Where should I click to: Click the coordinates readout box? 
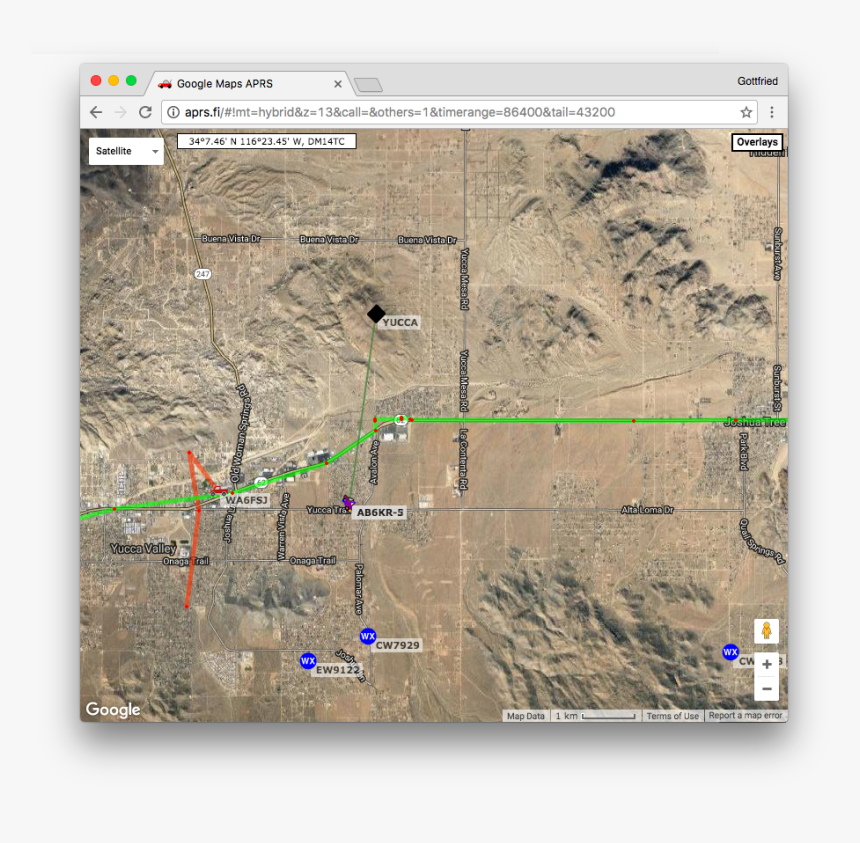tap(267, 142)
